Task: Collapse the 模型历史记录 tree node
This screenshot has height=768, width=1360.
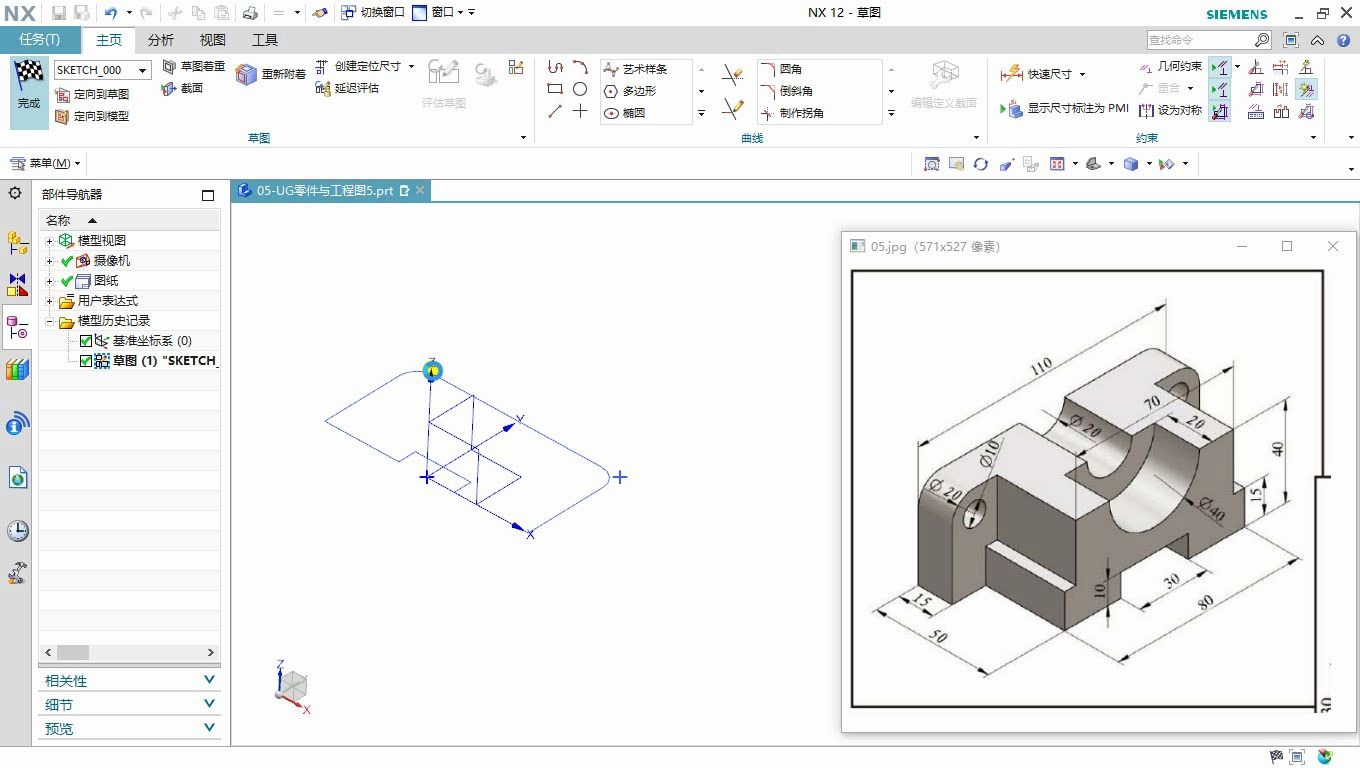Action: (x=49, y=322)
